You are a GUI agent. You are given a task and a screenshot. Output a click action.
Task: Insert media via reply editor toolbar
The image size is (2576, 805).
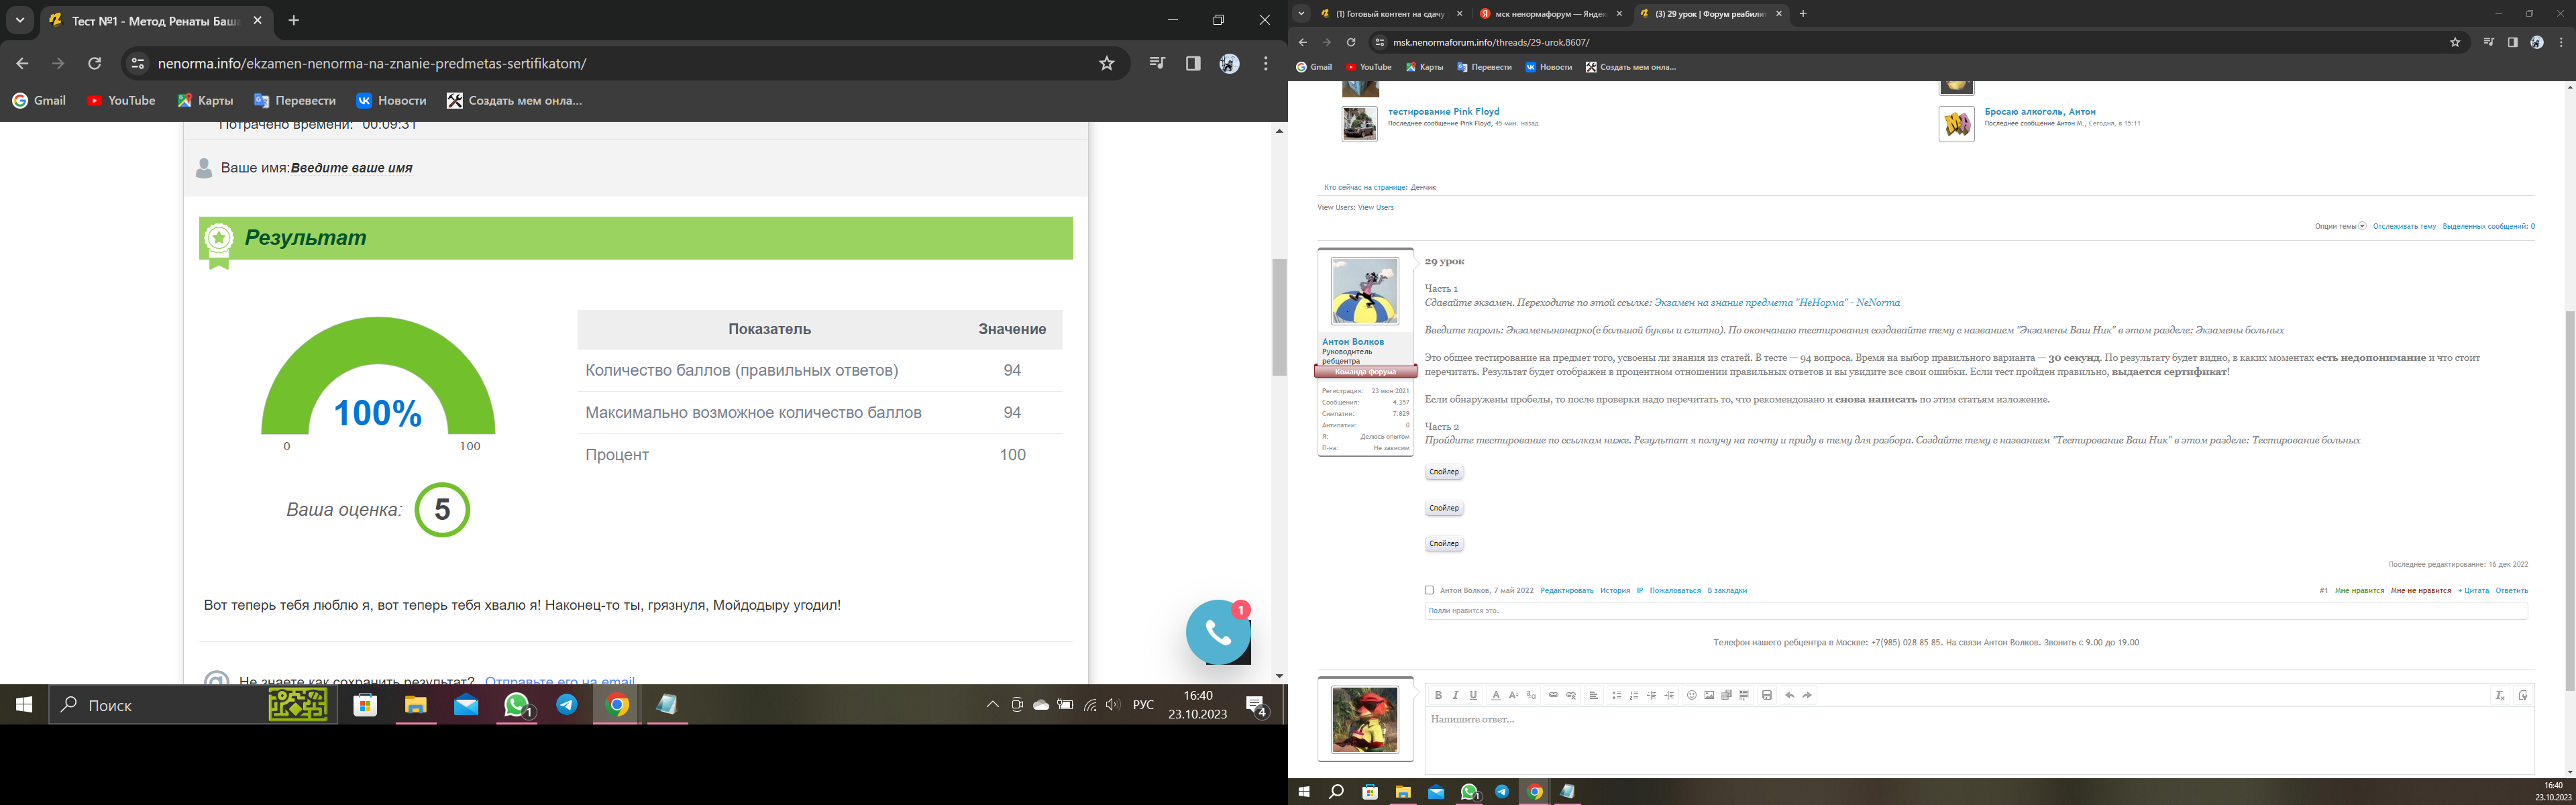1727,695
